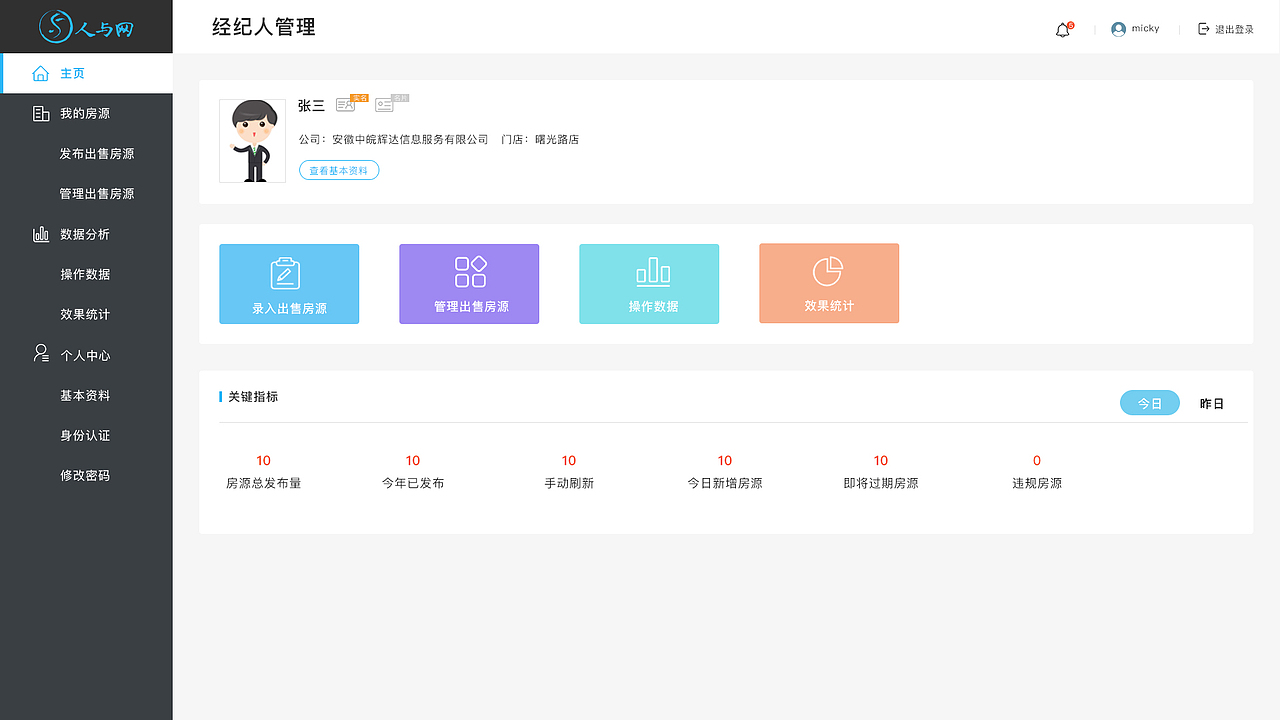1280x720 pixels.
Task: Select the 录入出售房源 clipboard icon card
Action: 289,283
